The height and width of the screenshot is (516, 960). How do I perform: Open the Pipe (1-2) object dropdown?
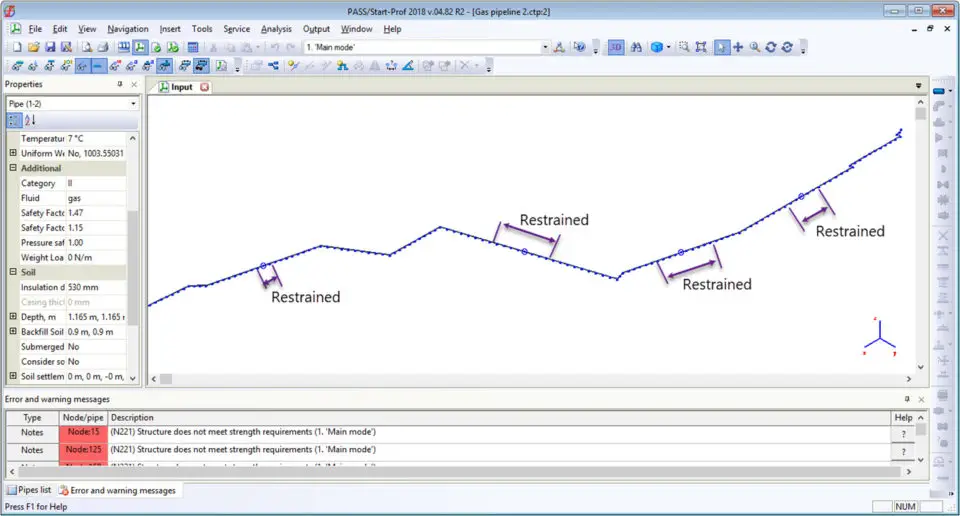[x=133, y=104]
